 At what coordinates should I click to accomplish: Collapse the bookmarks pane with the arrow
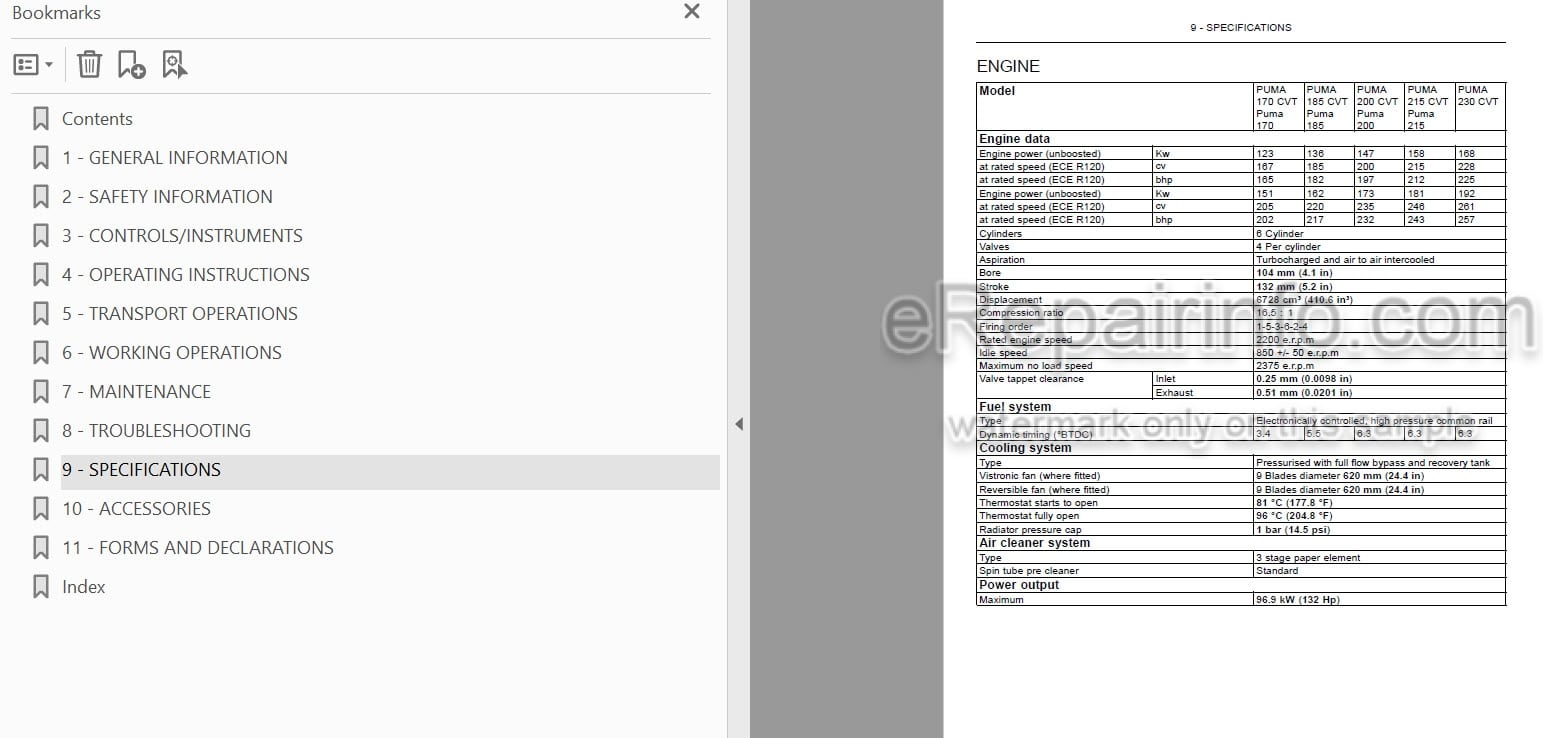pyautogui.click(x=739, y=424)
